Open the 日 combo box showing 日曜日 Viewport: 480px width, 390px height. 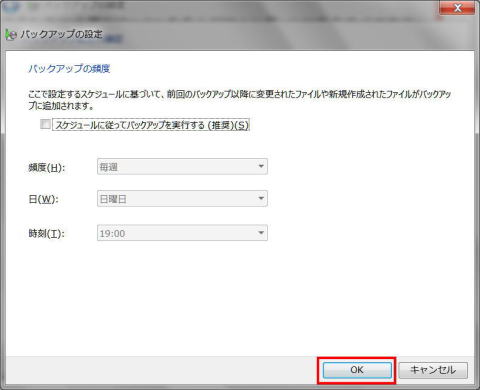click(x=182, y=199)
